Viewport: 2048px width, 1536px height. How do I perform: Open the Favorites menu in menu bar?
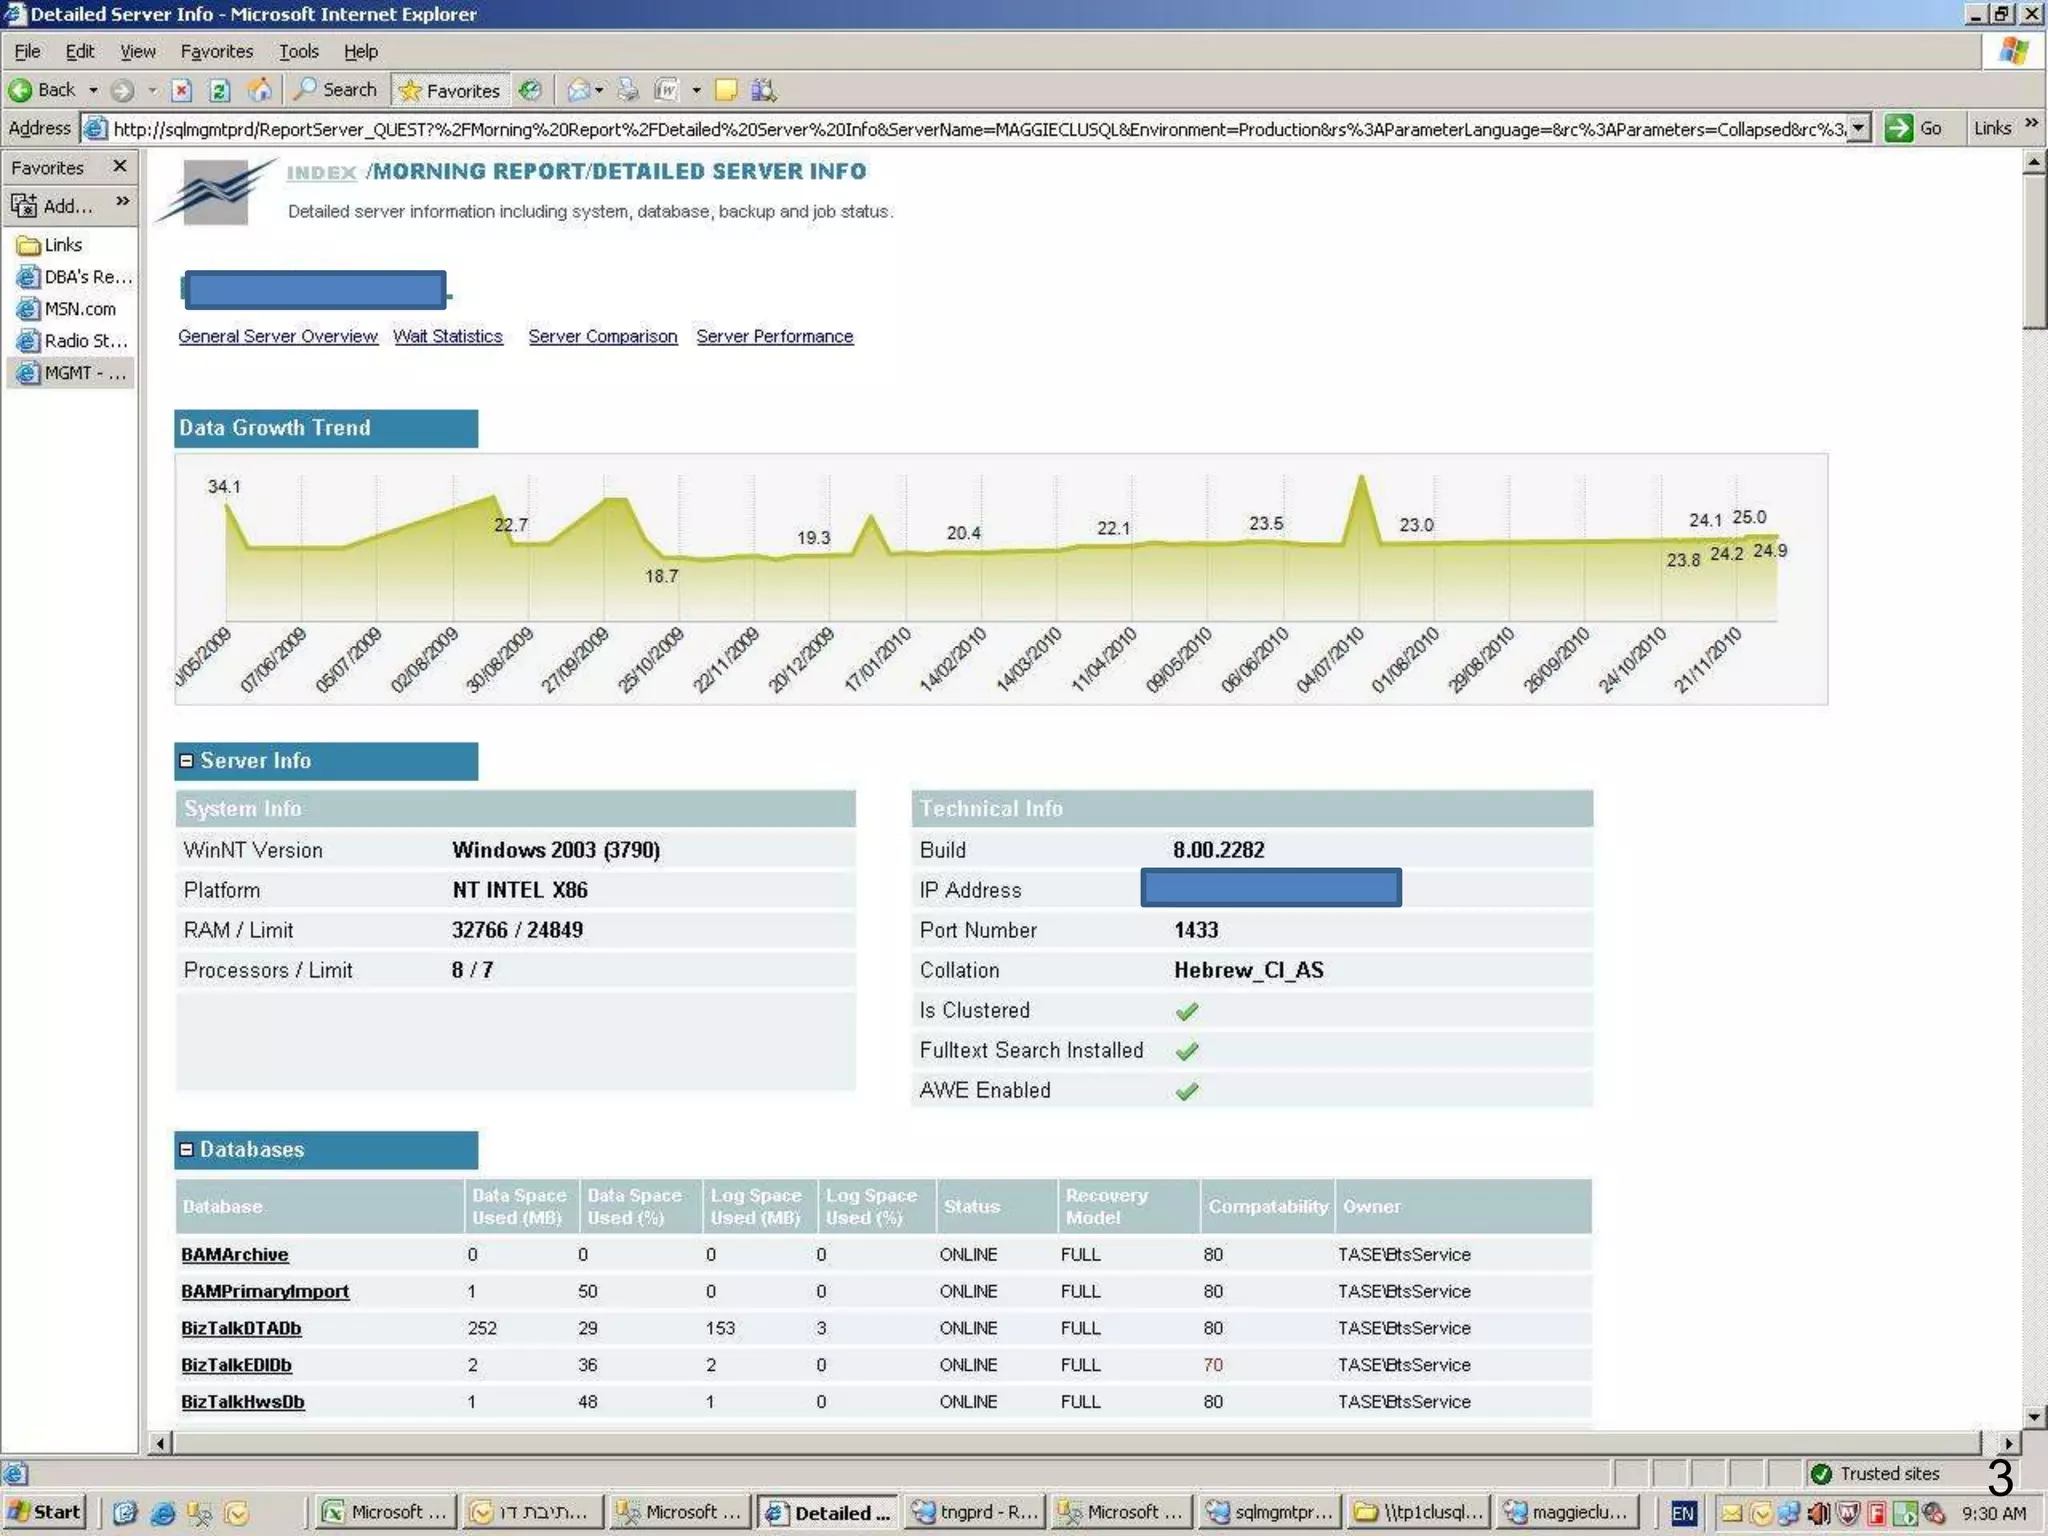point(216,51)
